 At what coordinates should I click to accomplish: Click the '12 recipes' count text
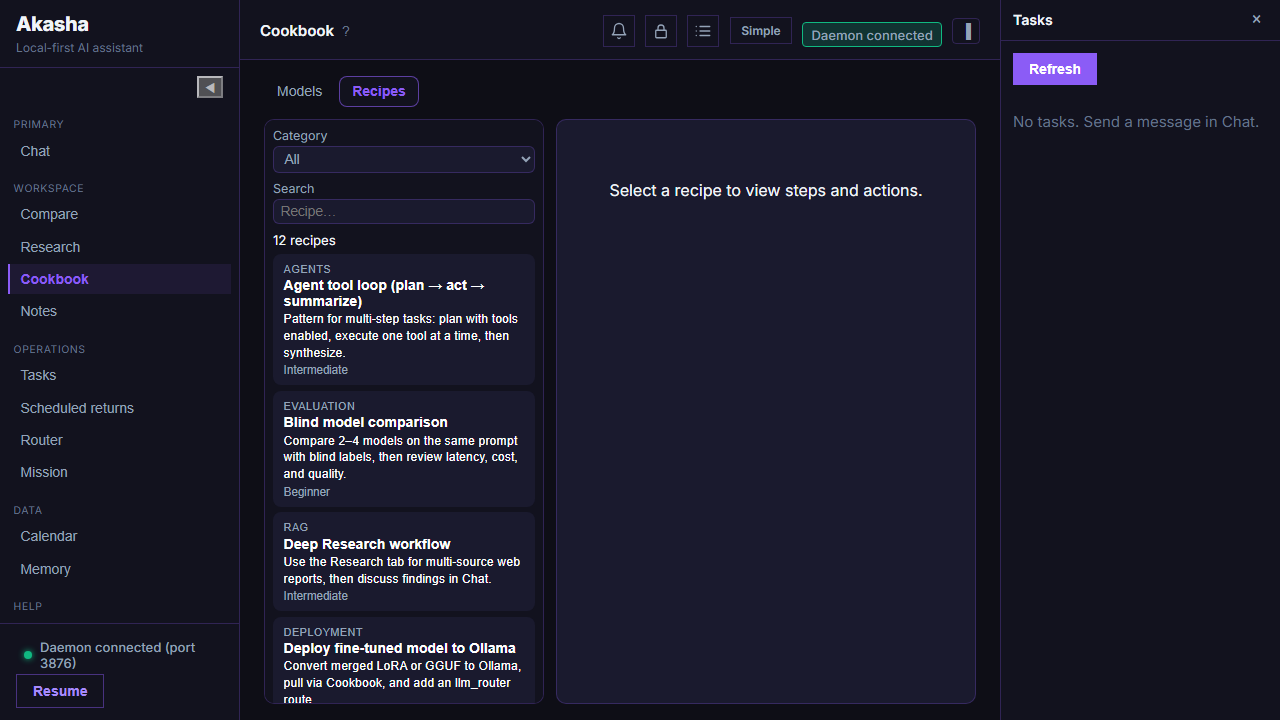click(x=304, y=241)
